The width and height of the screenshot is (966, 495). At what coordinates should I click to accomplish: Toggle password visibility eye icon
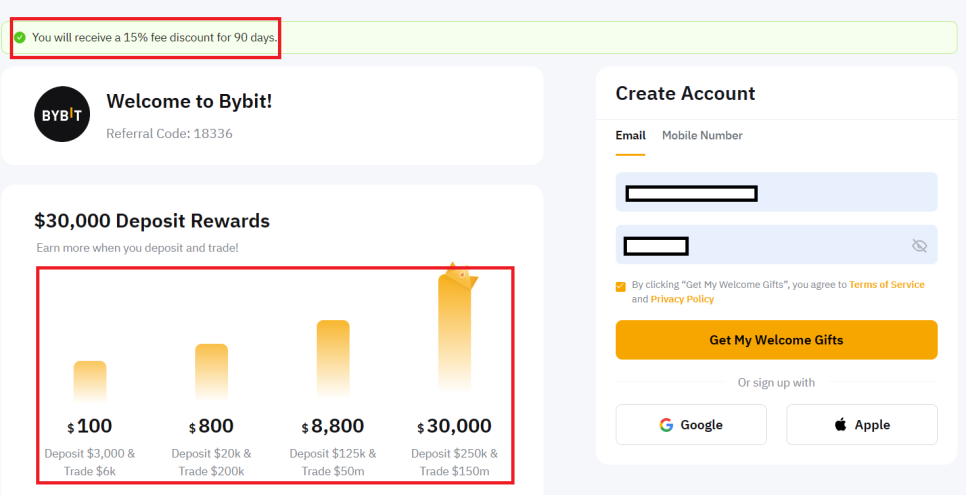click(x=919, y=246)
